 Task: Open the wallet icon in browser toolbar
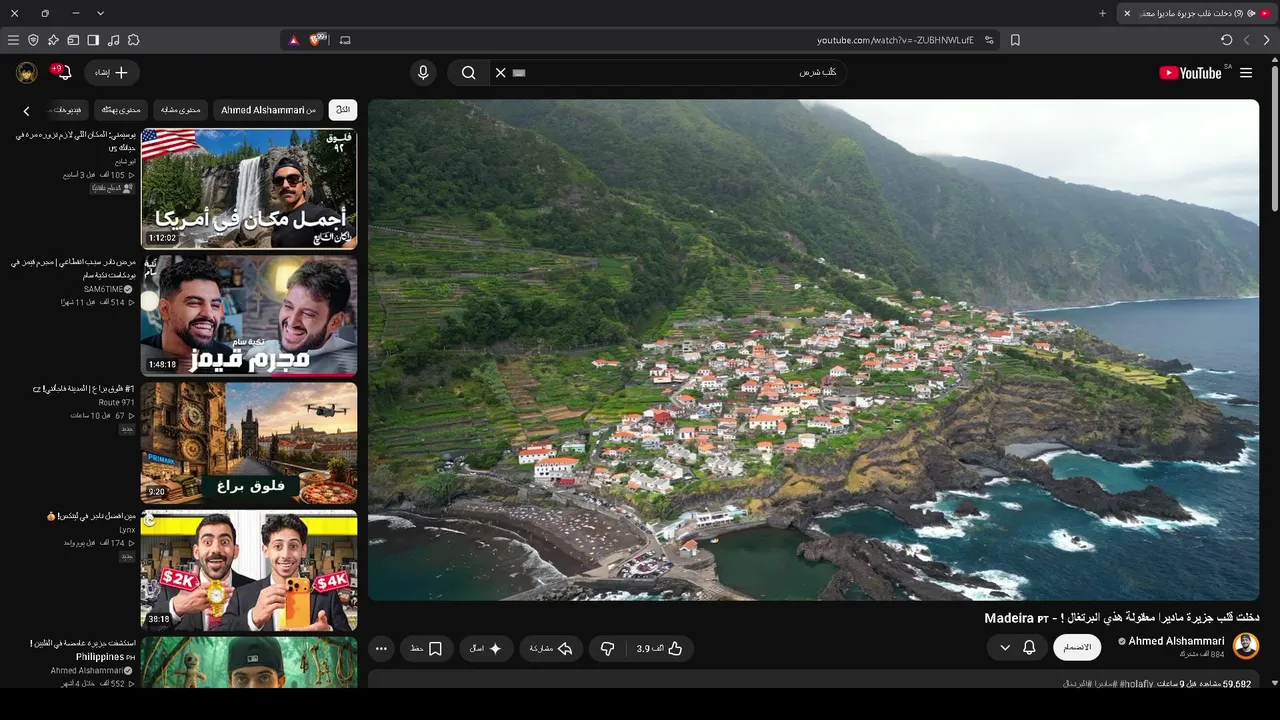pyautogui.click(x=73, y=40)
